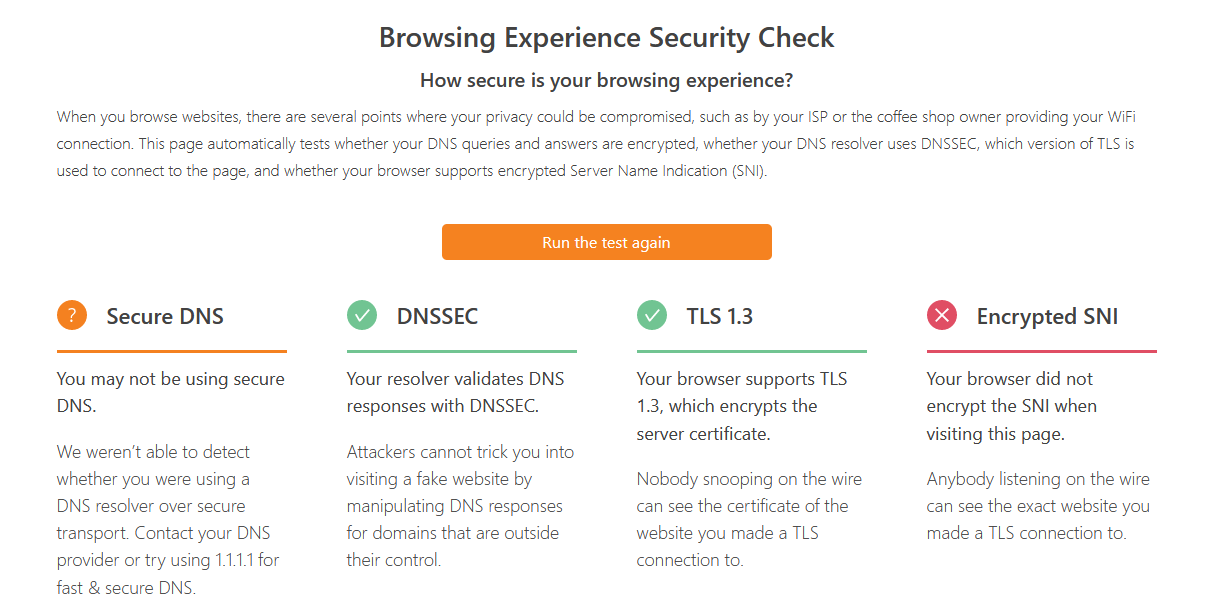The image size is (1229, 601).
Task: Click the paragraph recommending 1.1.1.1 for secure DNS
Action: [165, 520]
